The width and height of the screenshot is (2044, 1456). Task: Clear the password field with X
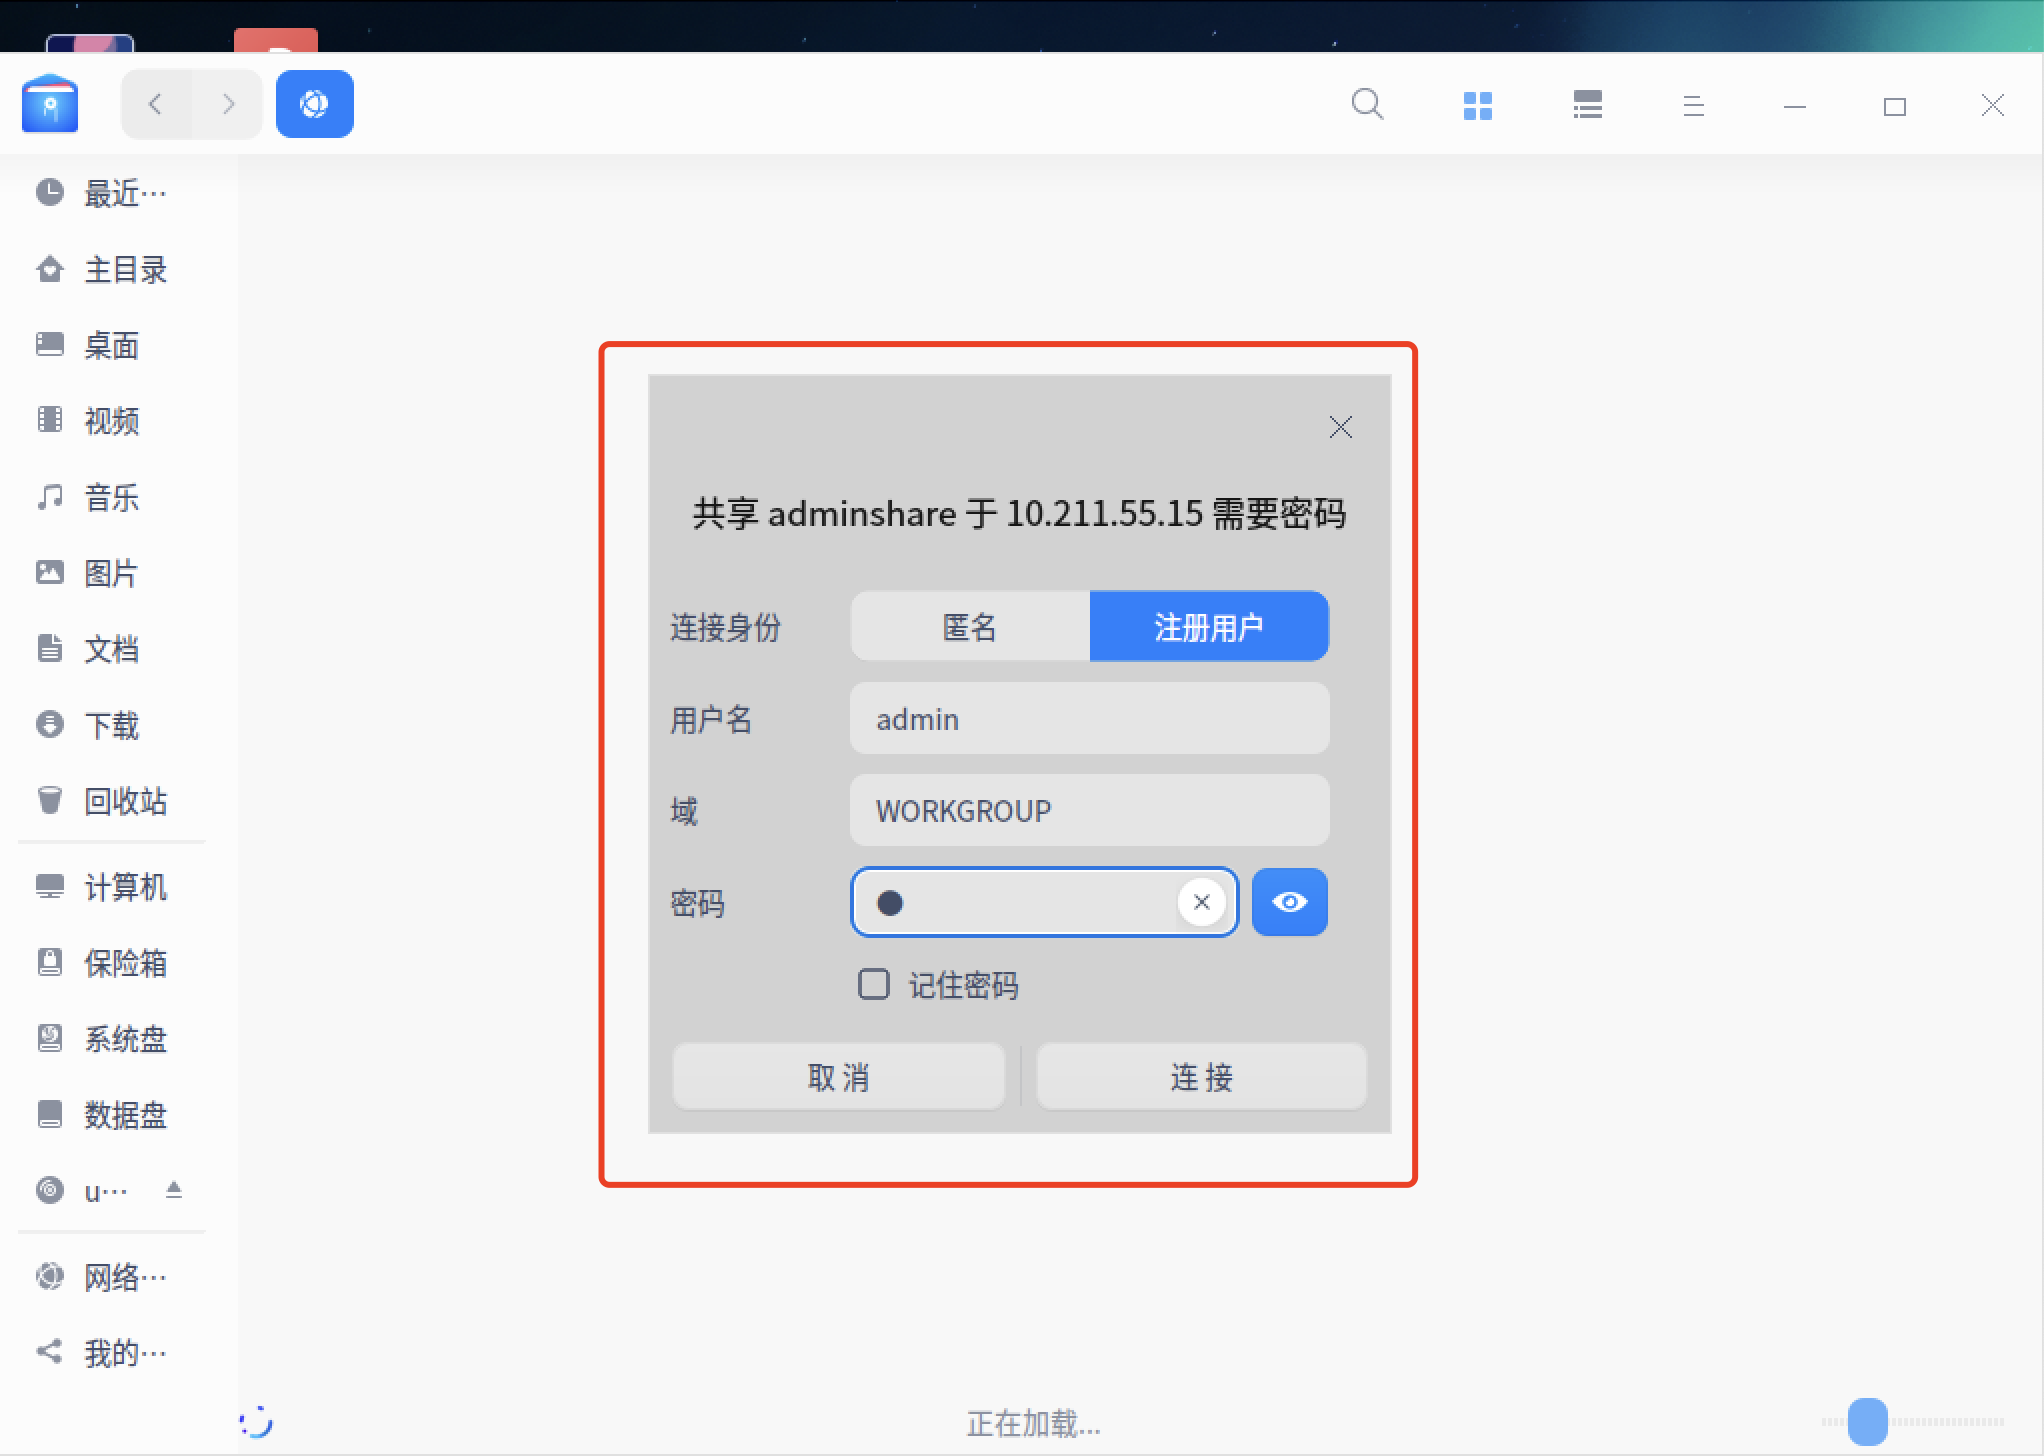click(1201, 902)
